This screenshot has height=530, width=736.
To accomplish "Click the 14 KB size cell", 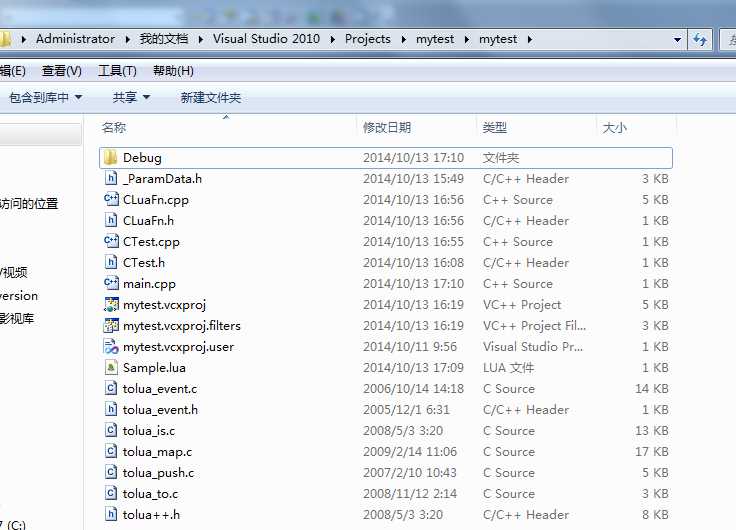I will click(x=652, y=389).
